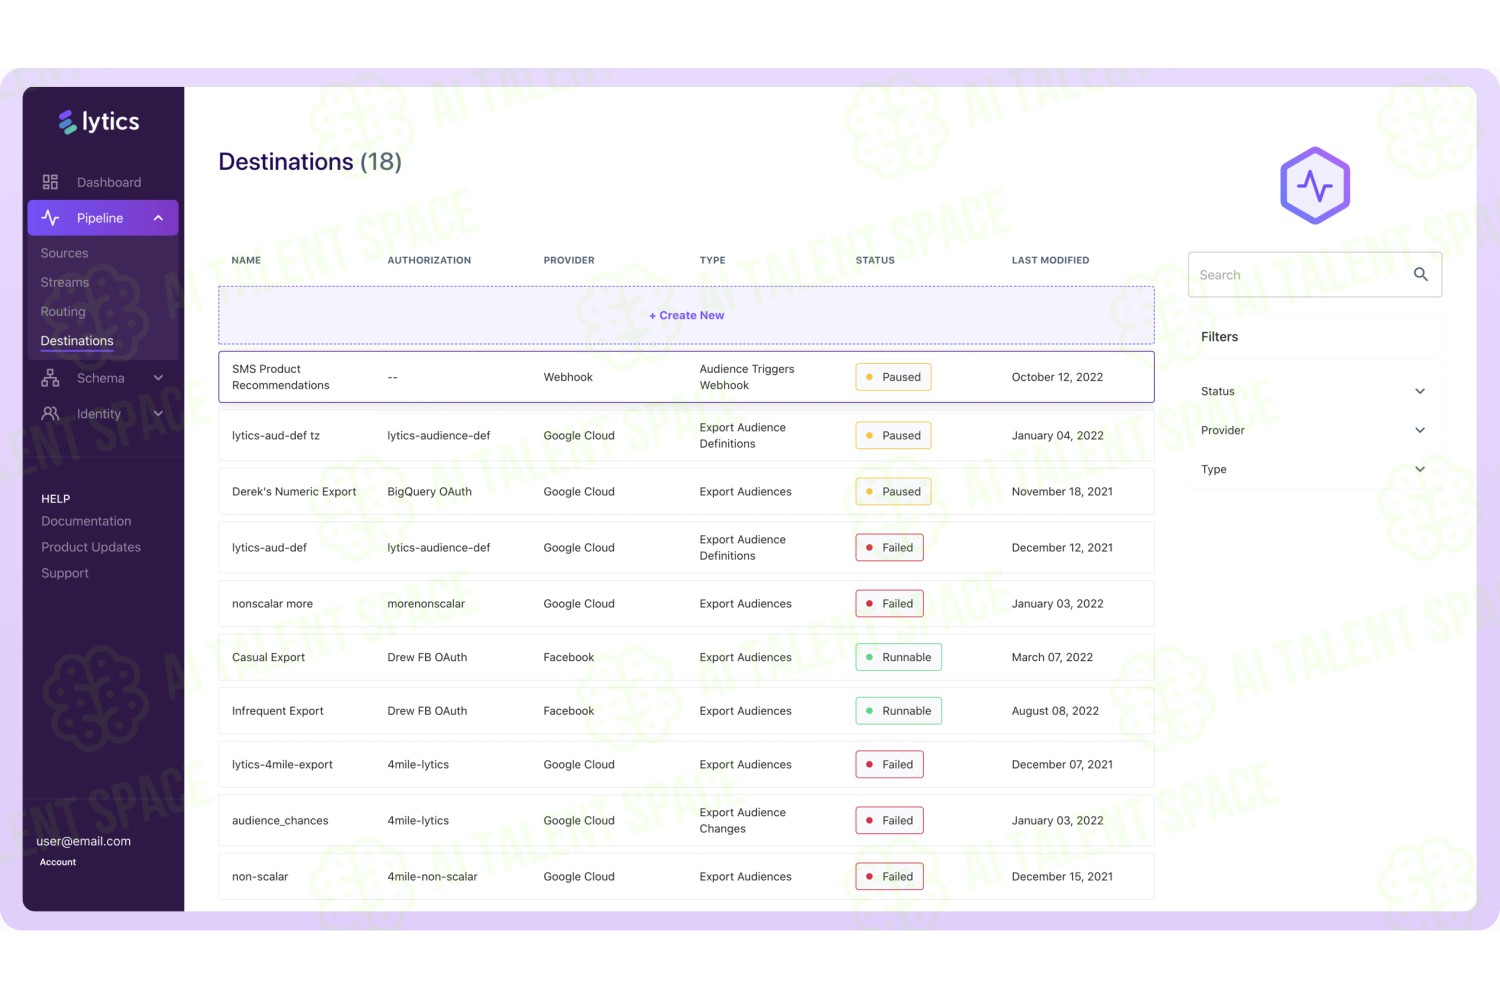The width and height of the screenshot is (1500, 1000).
Task: Click Runnable badge for Infrequent Export
Action: (x=898, y=711)
